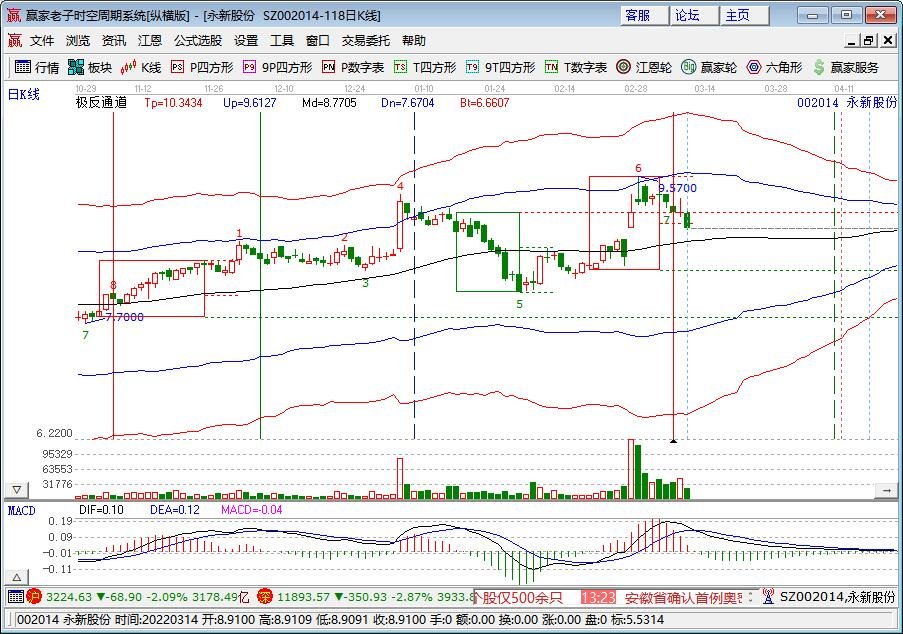Open the 浏览 menu
The width and height of the screenshot is (903, 634).
[78, 40]
